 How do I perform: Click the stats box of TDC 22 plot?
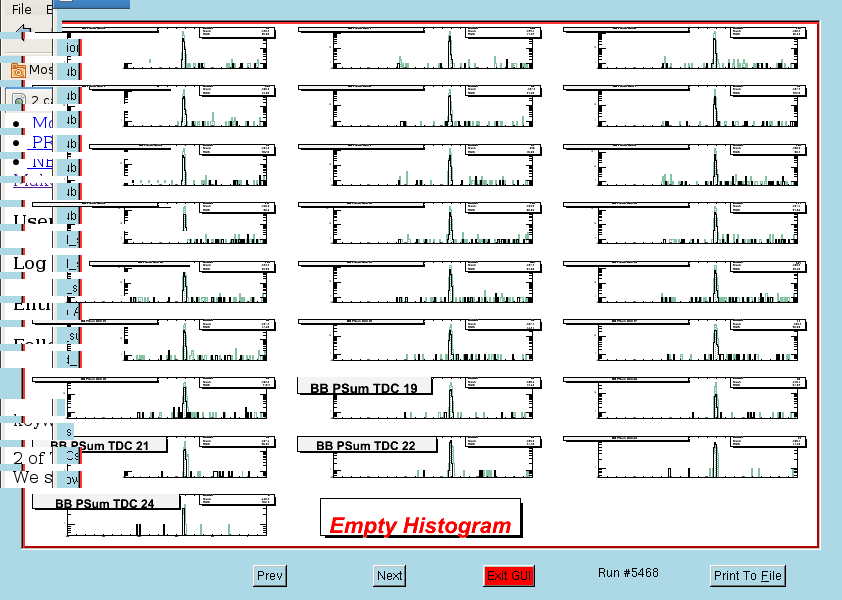[503, 442]
